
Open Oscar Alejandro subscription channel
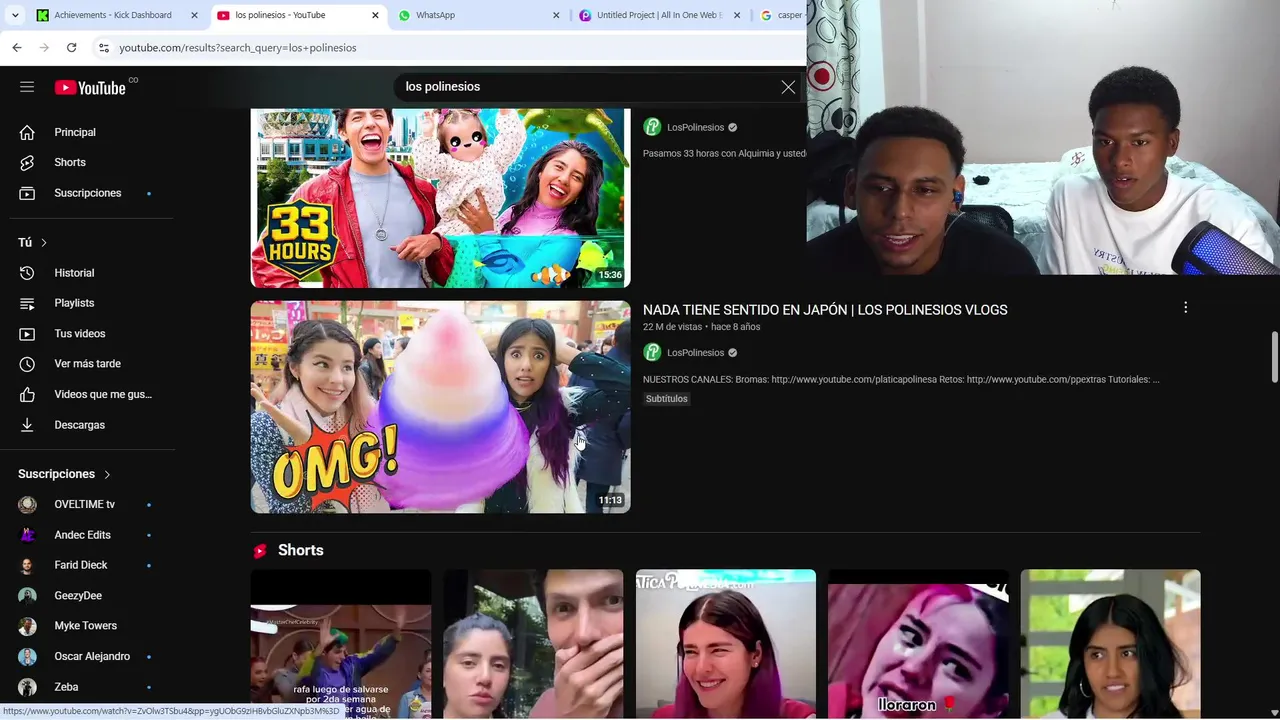[90, 656]
